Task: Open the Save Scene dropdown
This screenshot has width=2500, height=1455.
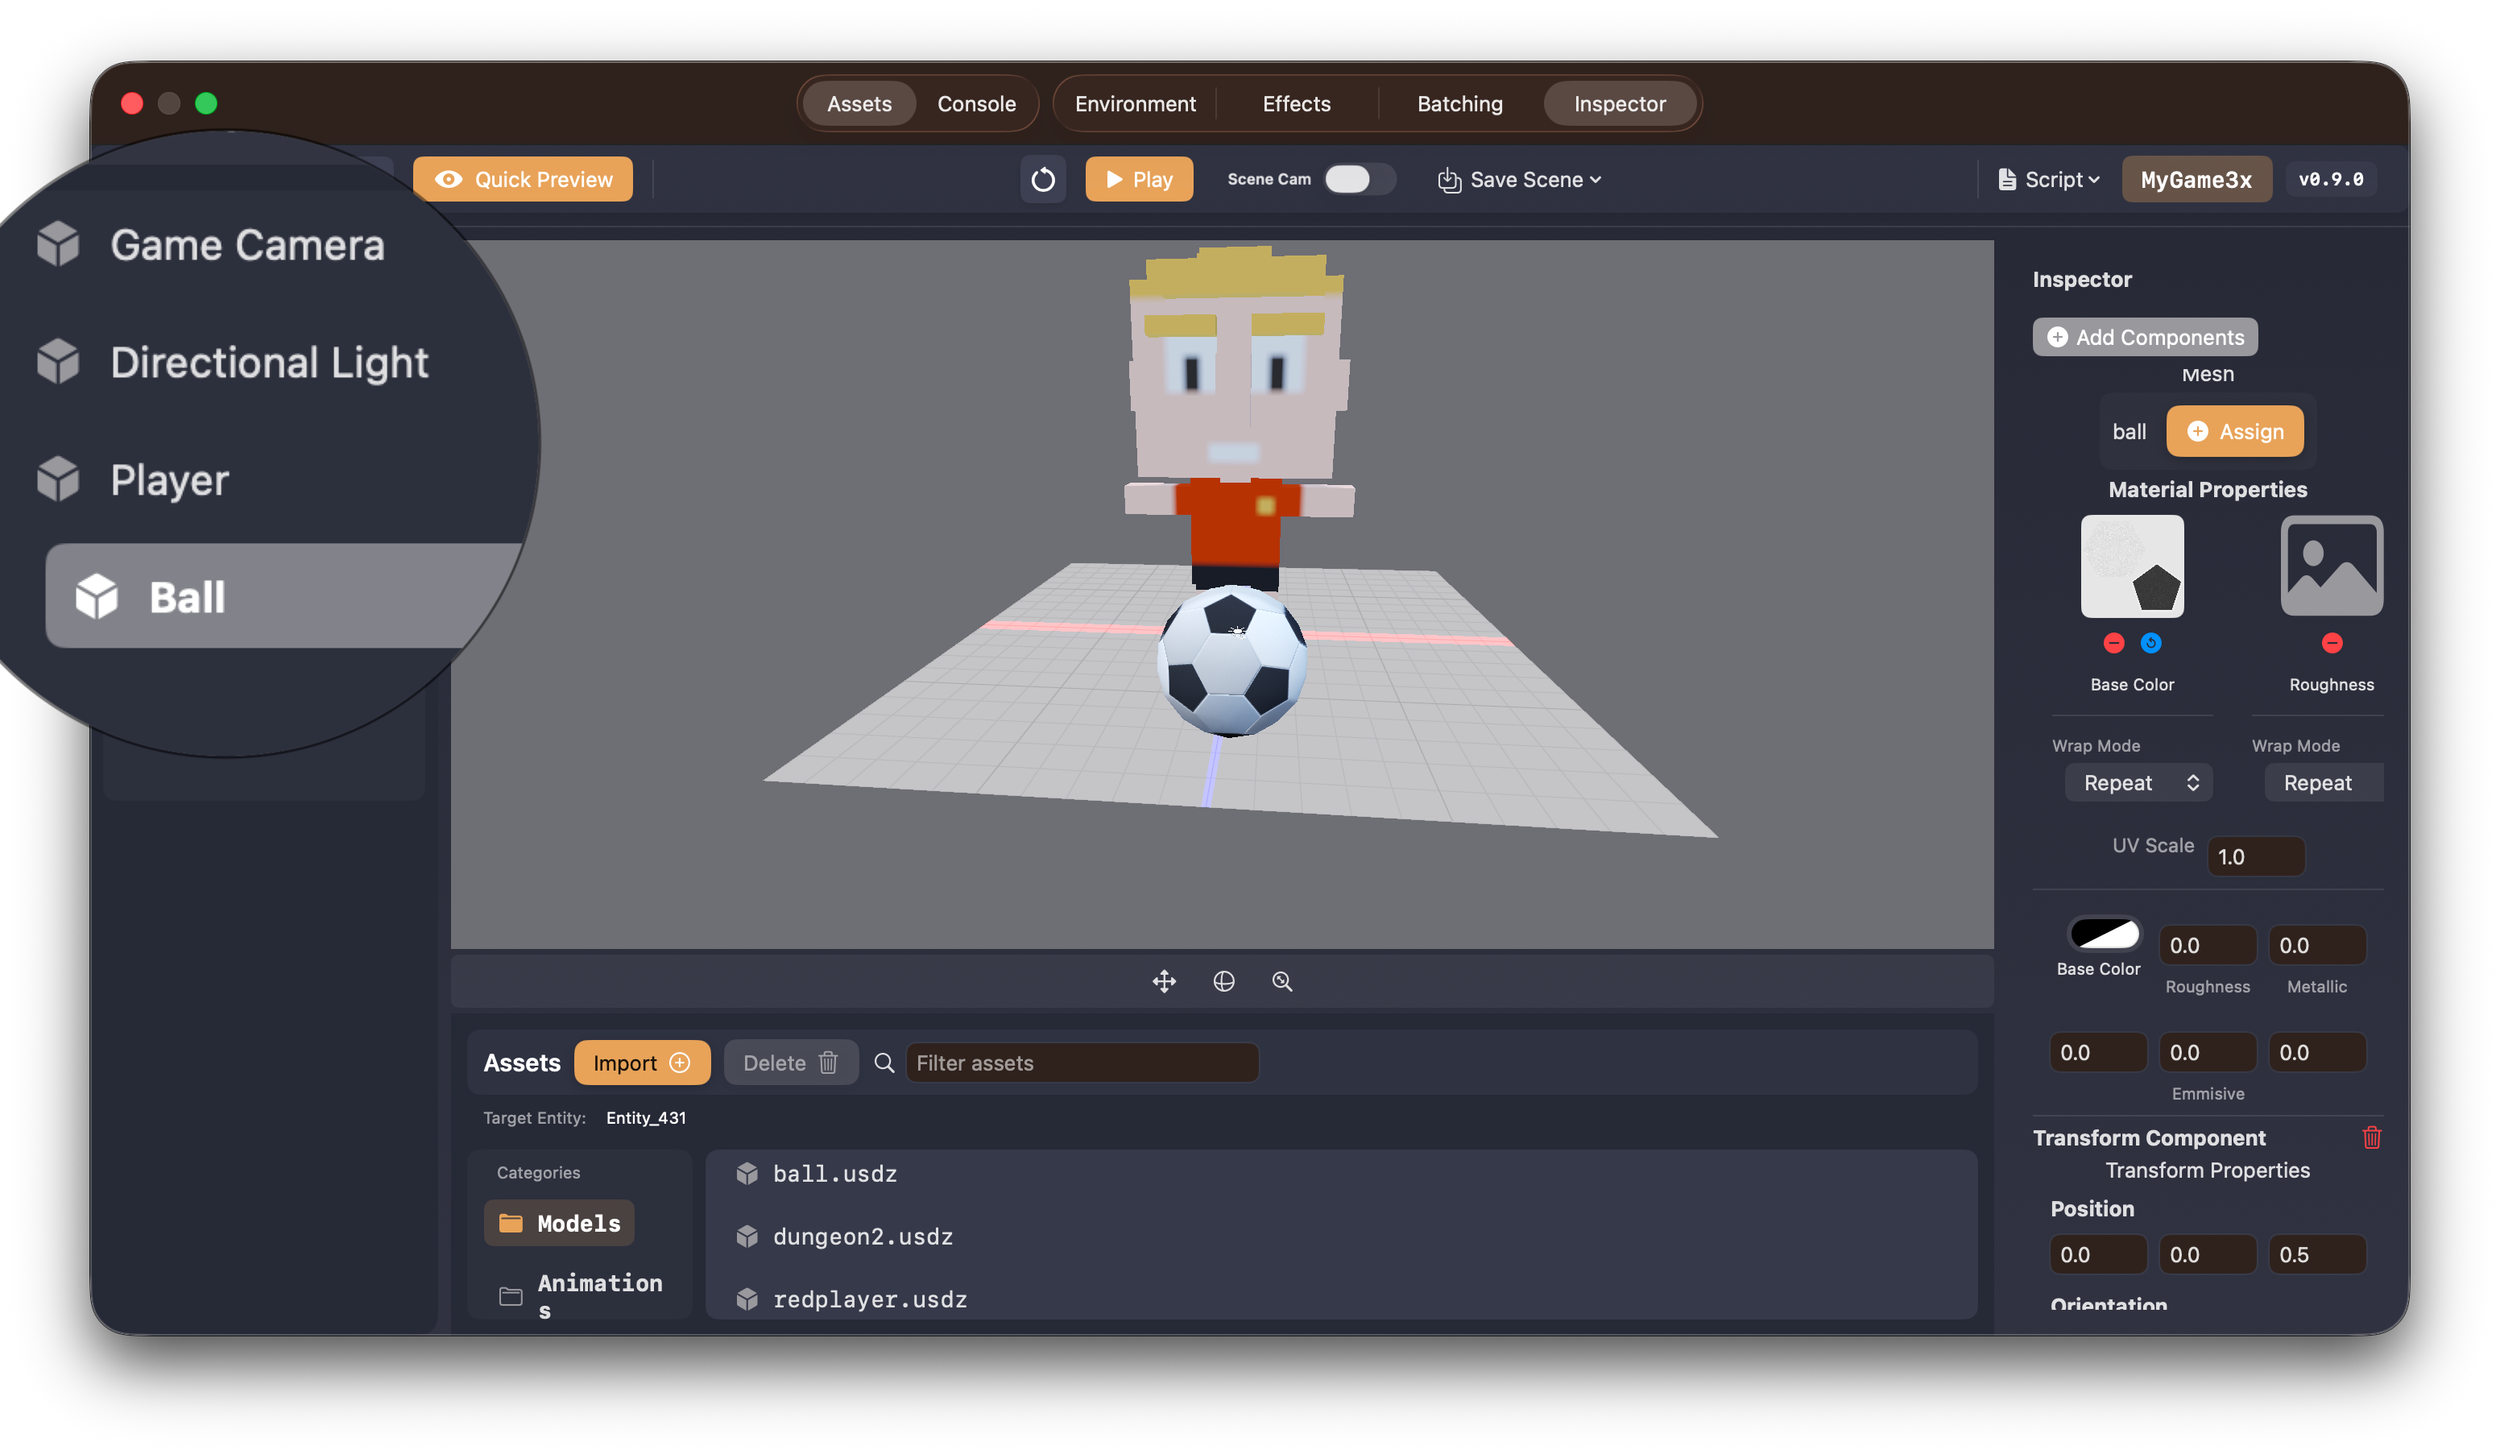Action: [1520, 180]
